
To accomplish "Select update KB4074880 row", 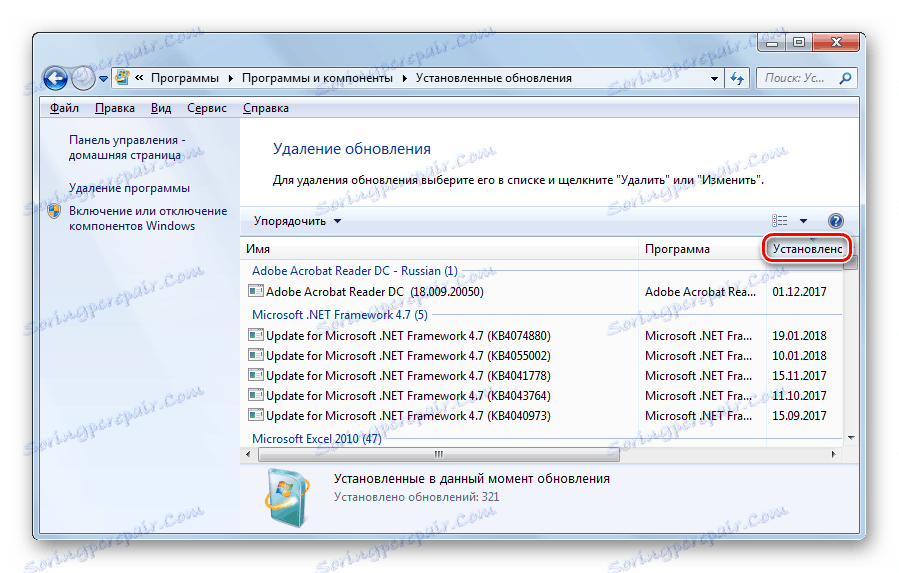I will (542, 336).
